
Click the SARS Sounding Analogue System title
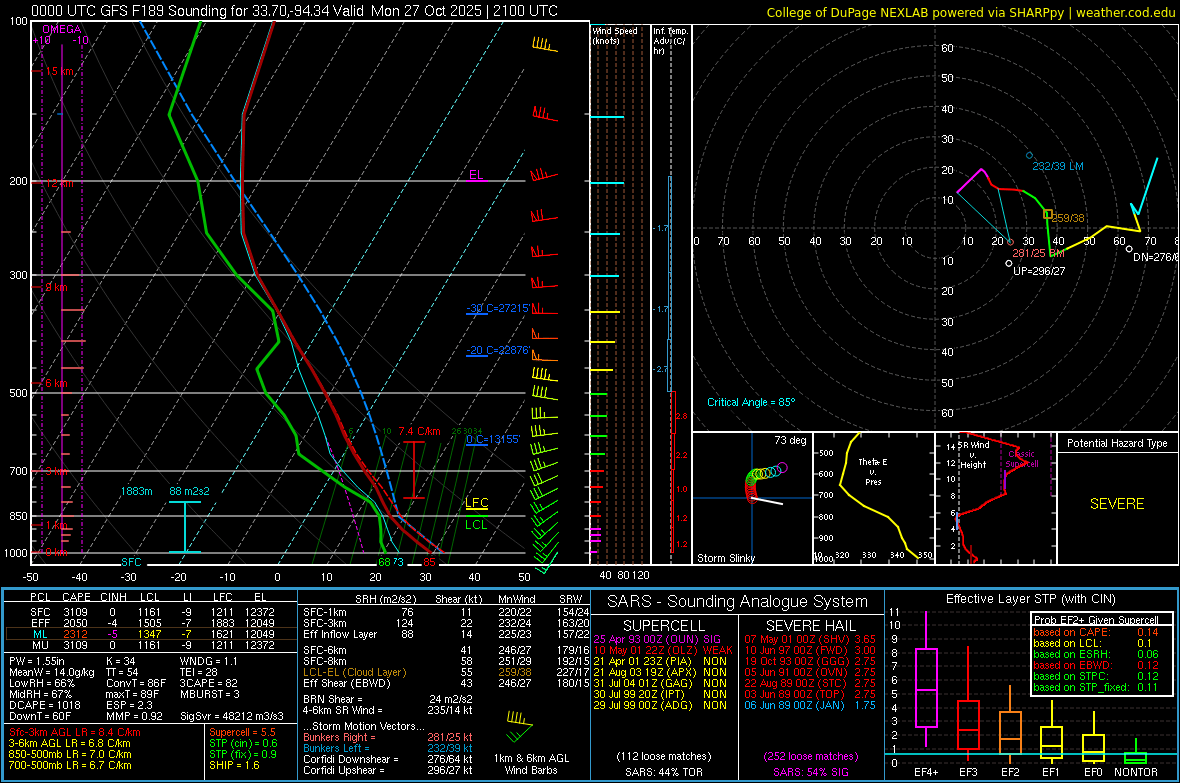point(738,602)
